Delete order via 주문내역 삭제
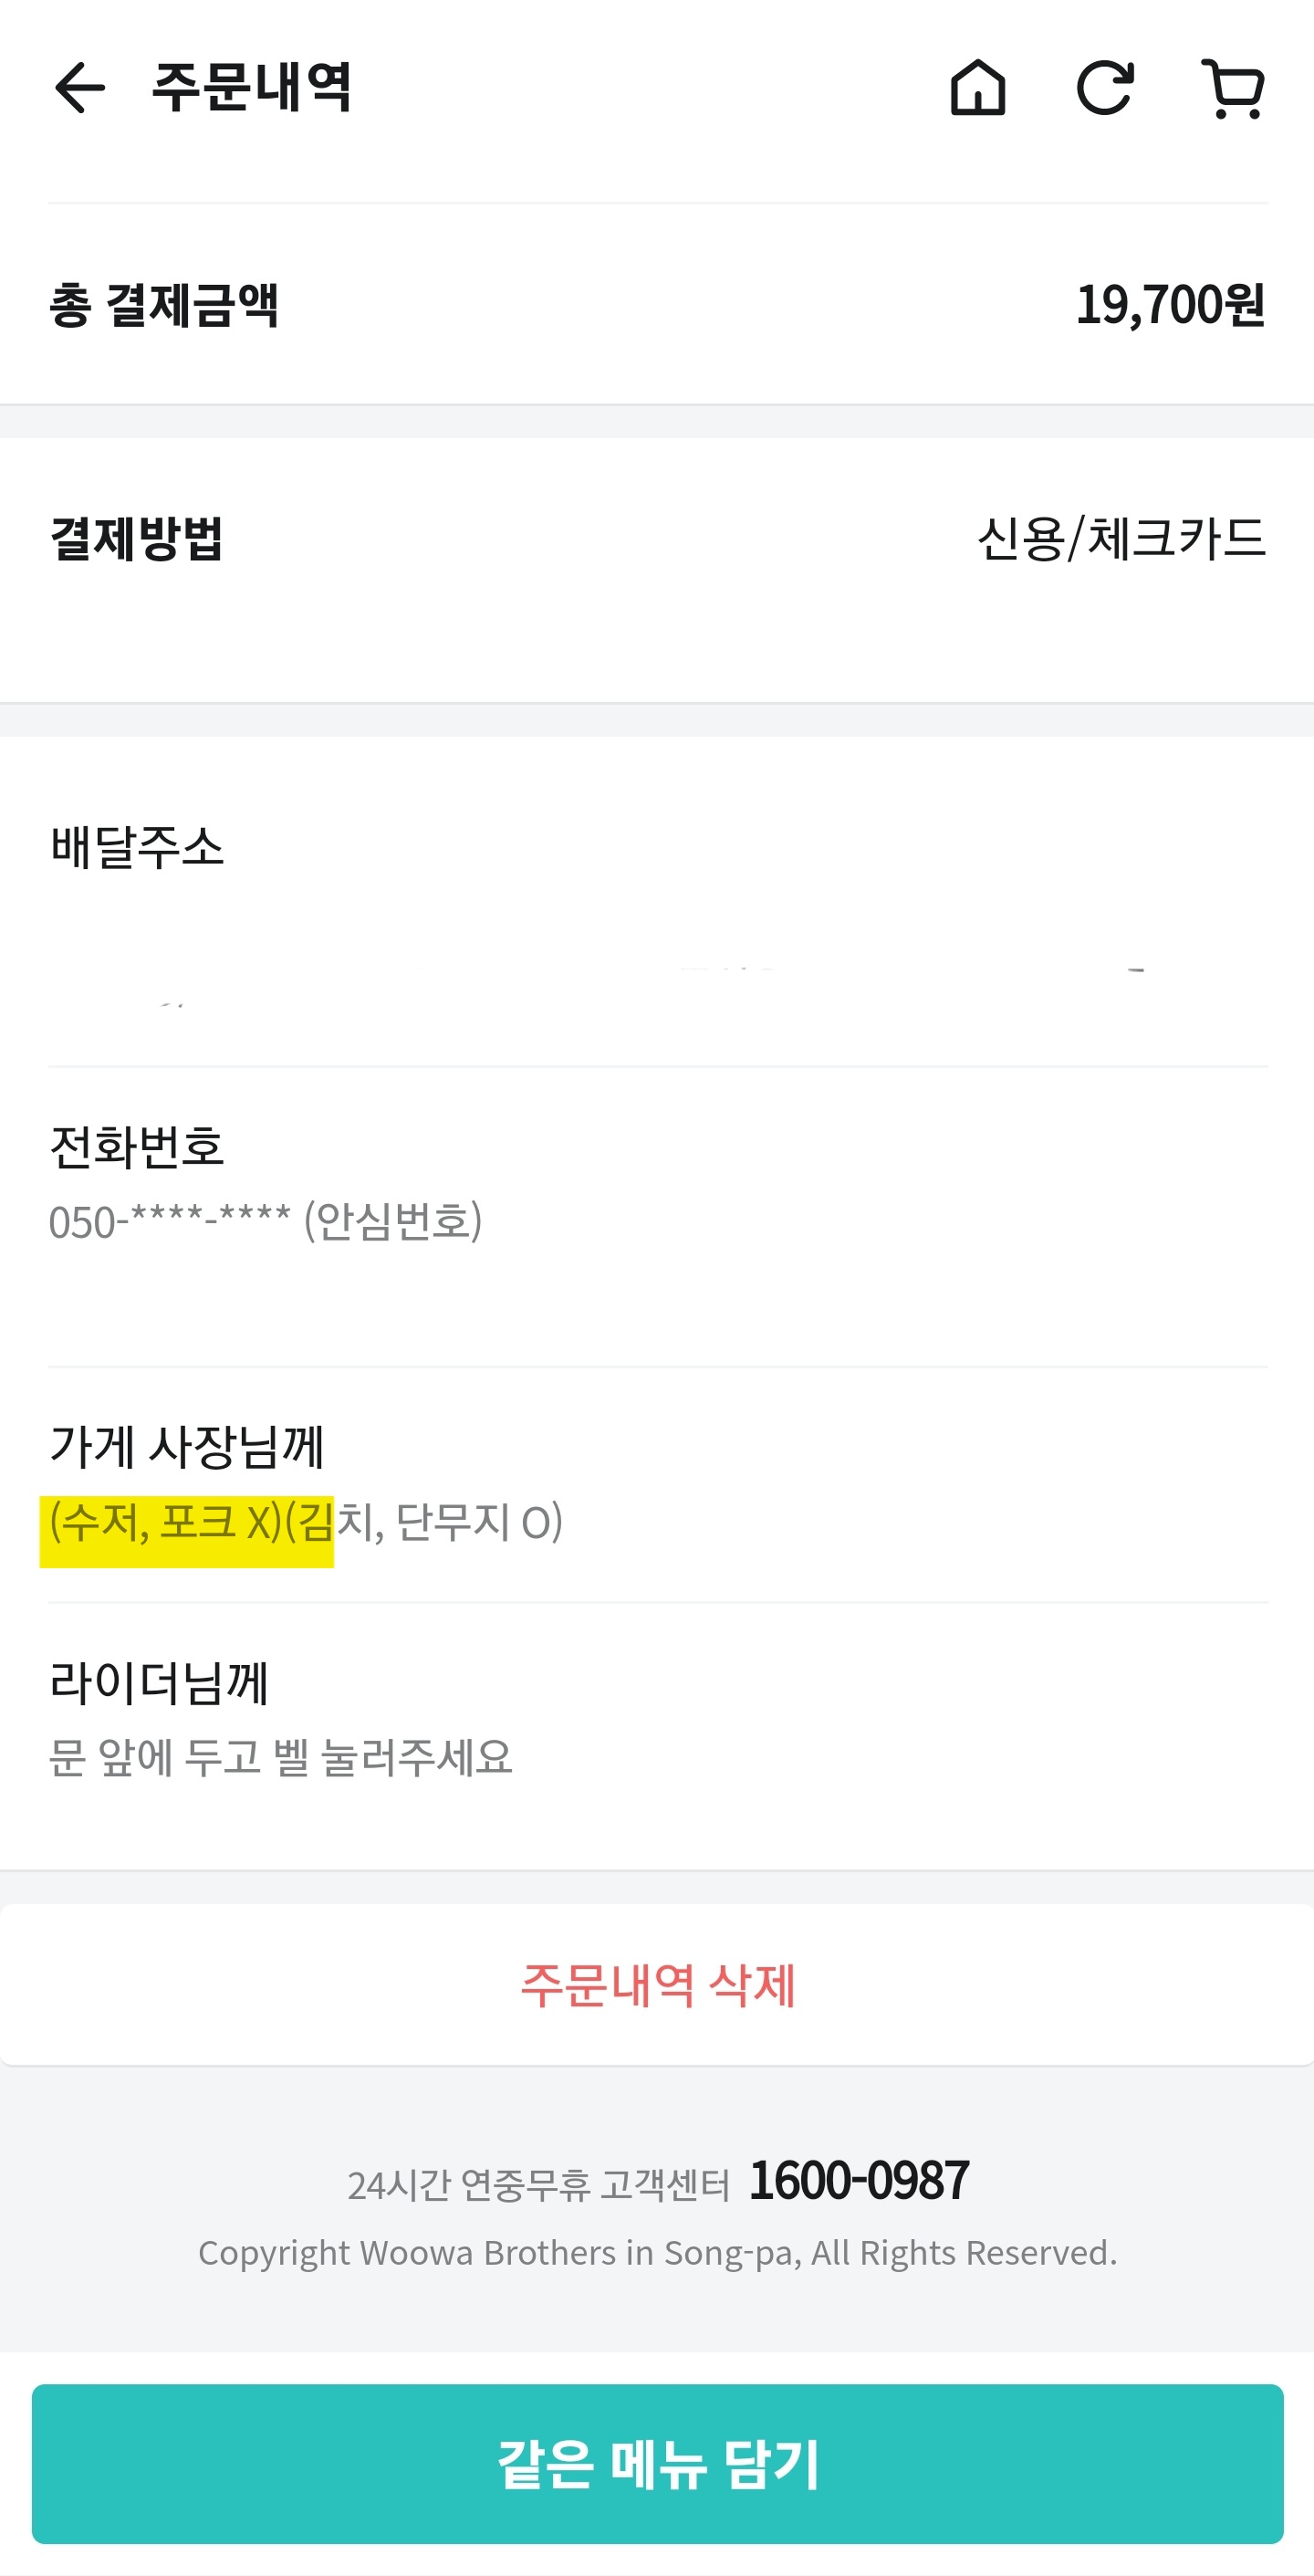Image resolution: width=1314 pixels, height=2576 pixels. (657, 1985)
